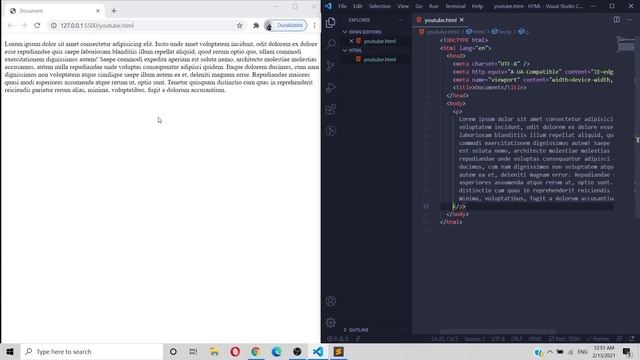640x360 pixels.
Task: Close the youtube.html editor tab
Action: (x=462, y=20)
